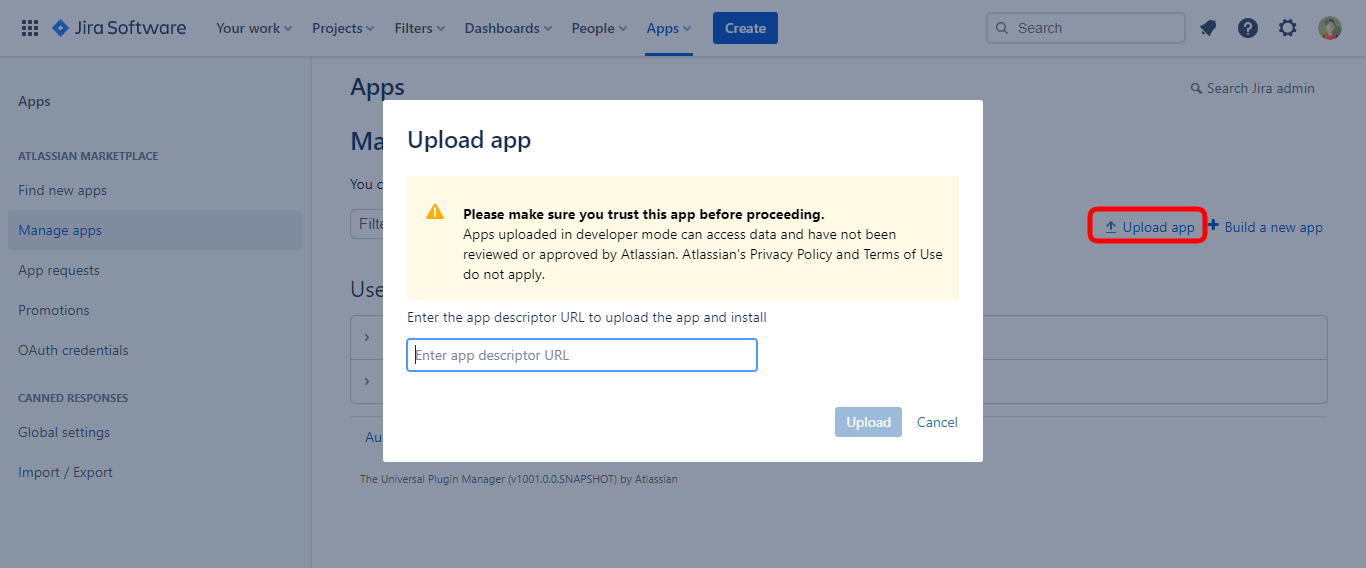Focus the app descriptor URL field
Image resolution: width=1366 pixels, height=568 pixels.
pyautogui.click(x=582, y=355)
